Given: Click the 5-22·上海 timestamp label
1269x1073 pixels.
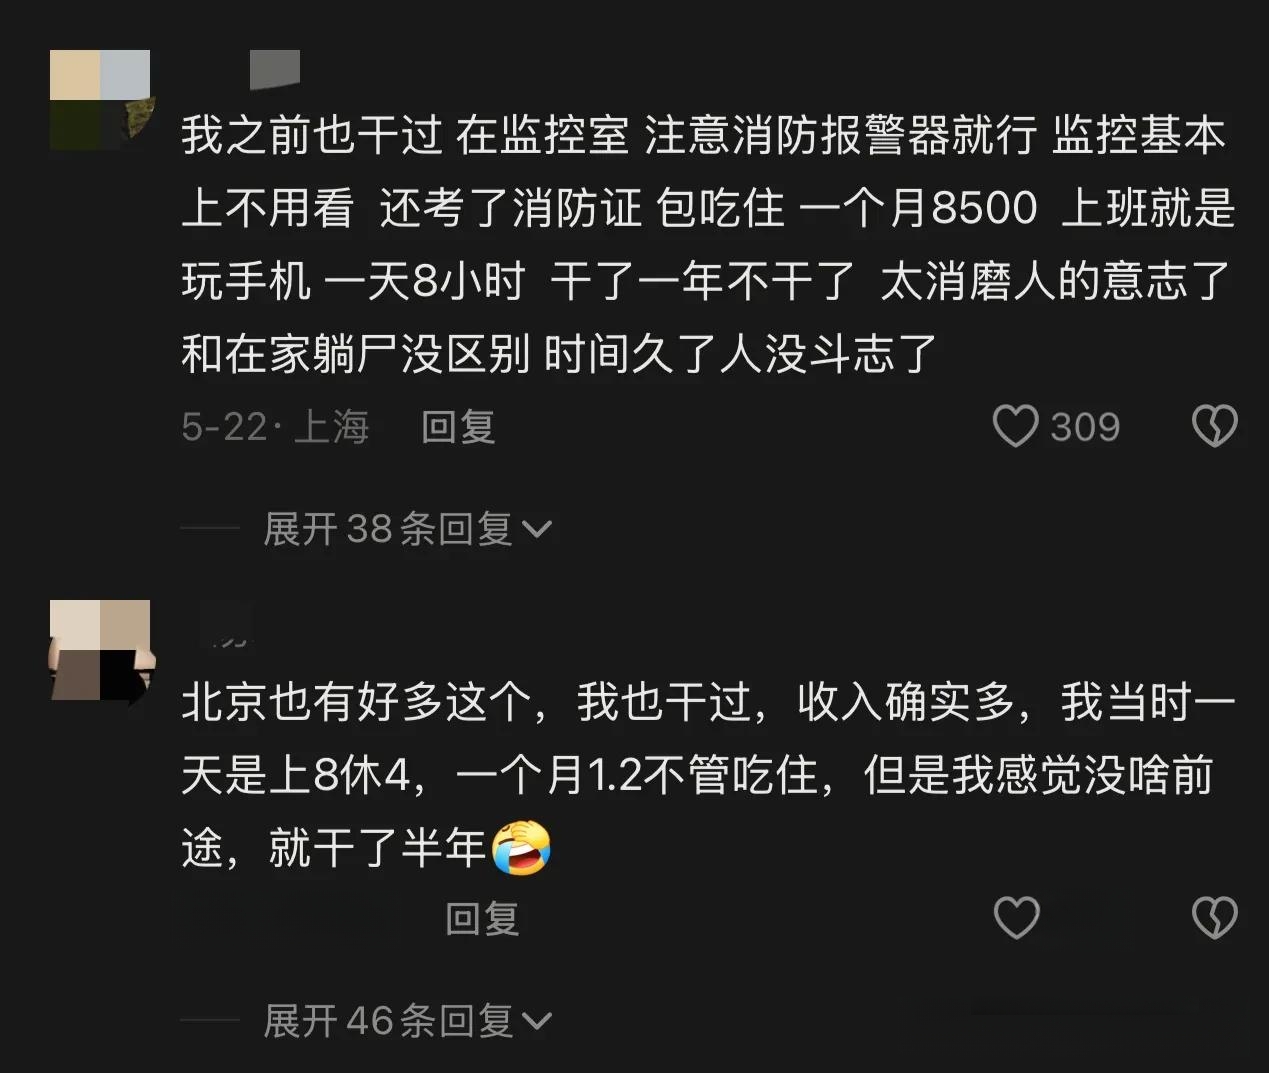Looking at the screenshot, I should [275, 427].
